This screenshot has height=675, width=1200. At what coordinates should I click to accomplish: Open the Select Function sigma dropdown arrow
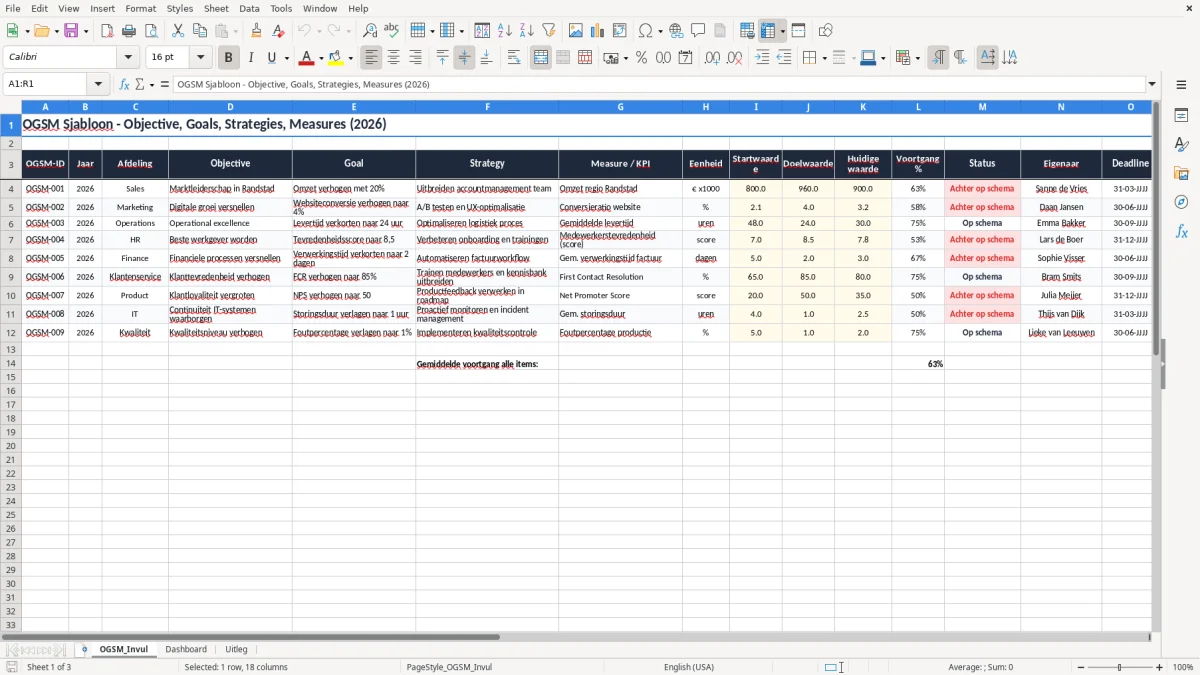tap(151, 84)
